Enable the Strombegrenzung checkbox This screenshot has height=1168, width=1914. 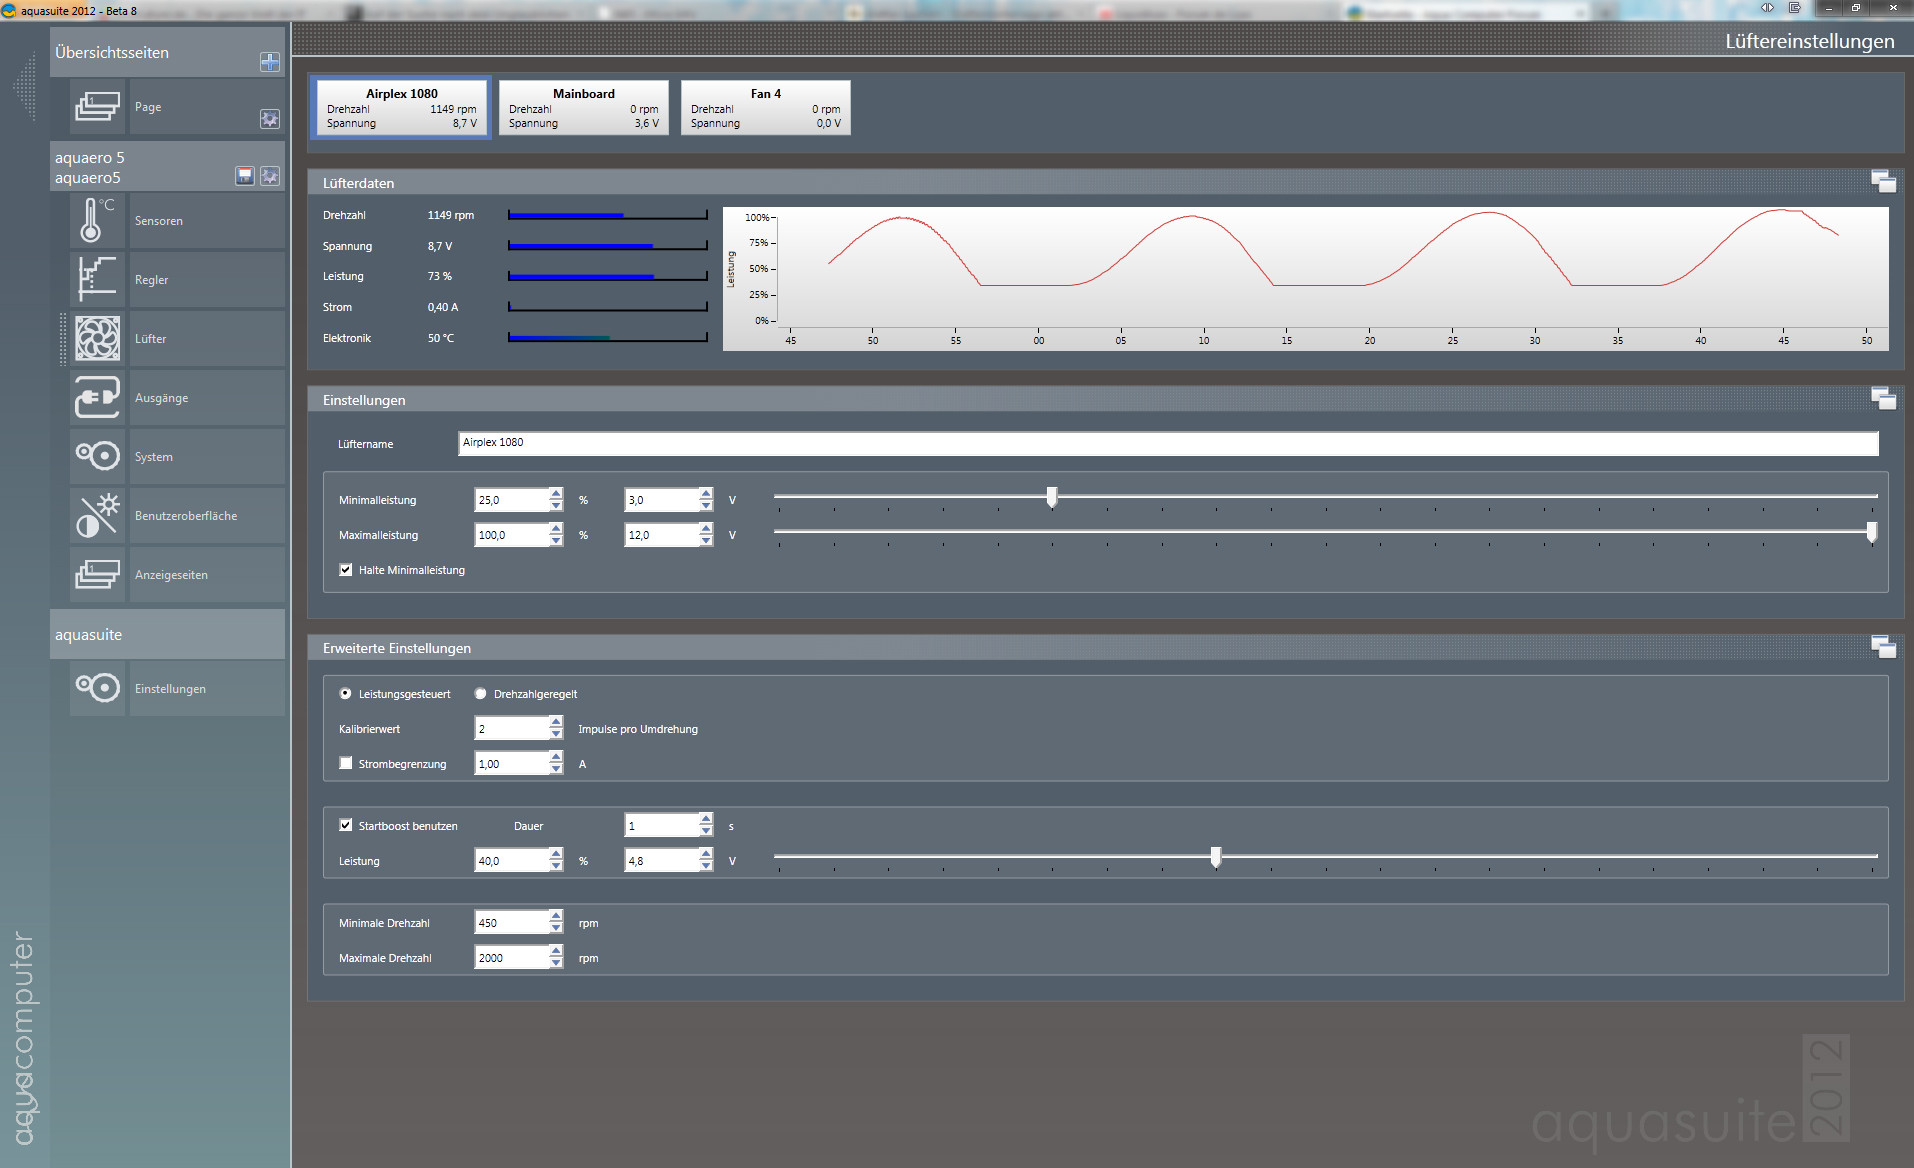346,764
